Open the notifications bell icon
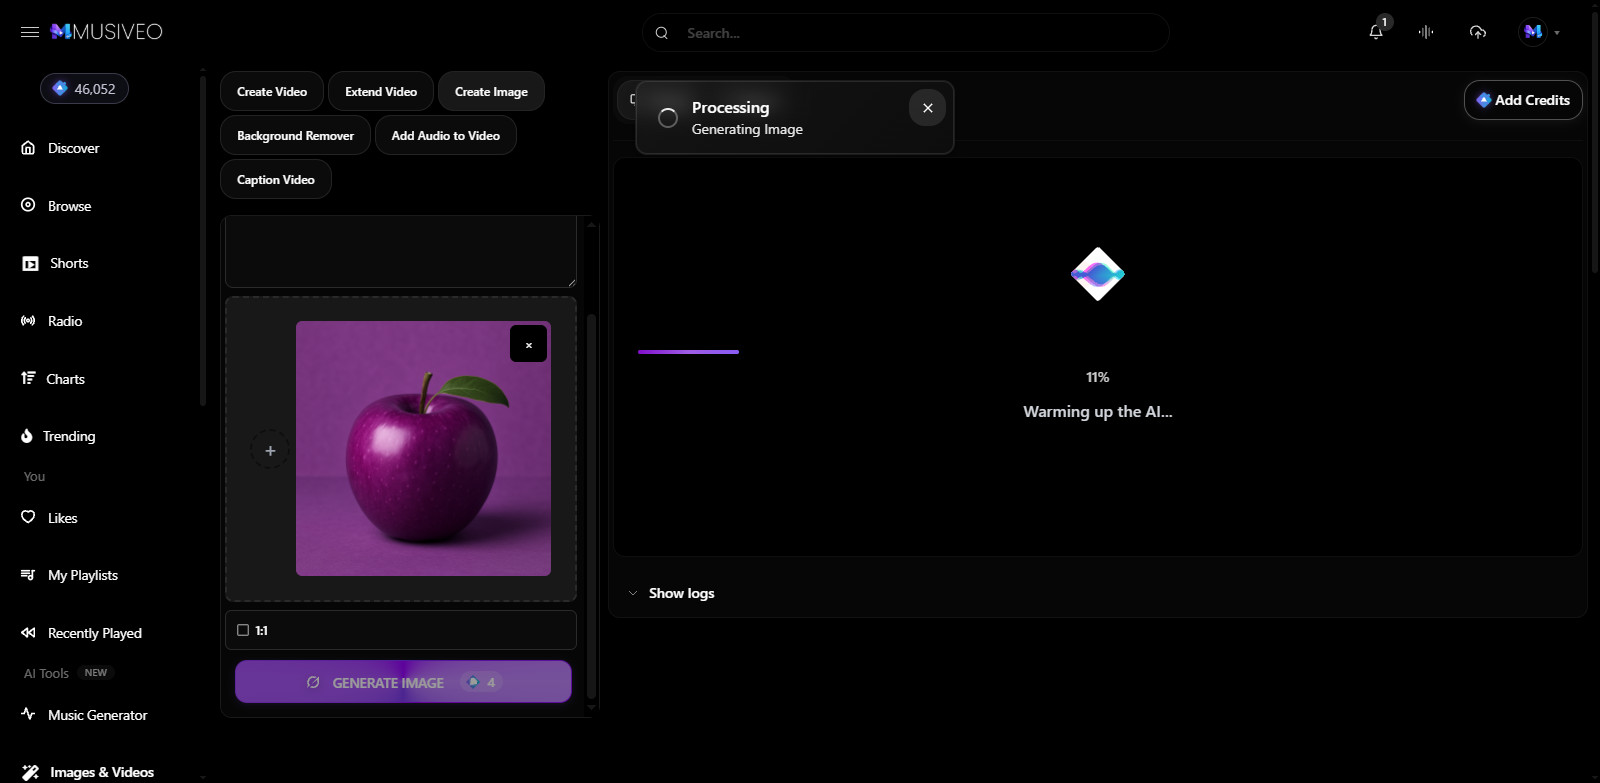 [x=1376, y=32]
